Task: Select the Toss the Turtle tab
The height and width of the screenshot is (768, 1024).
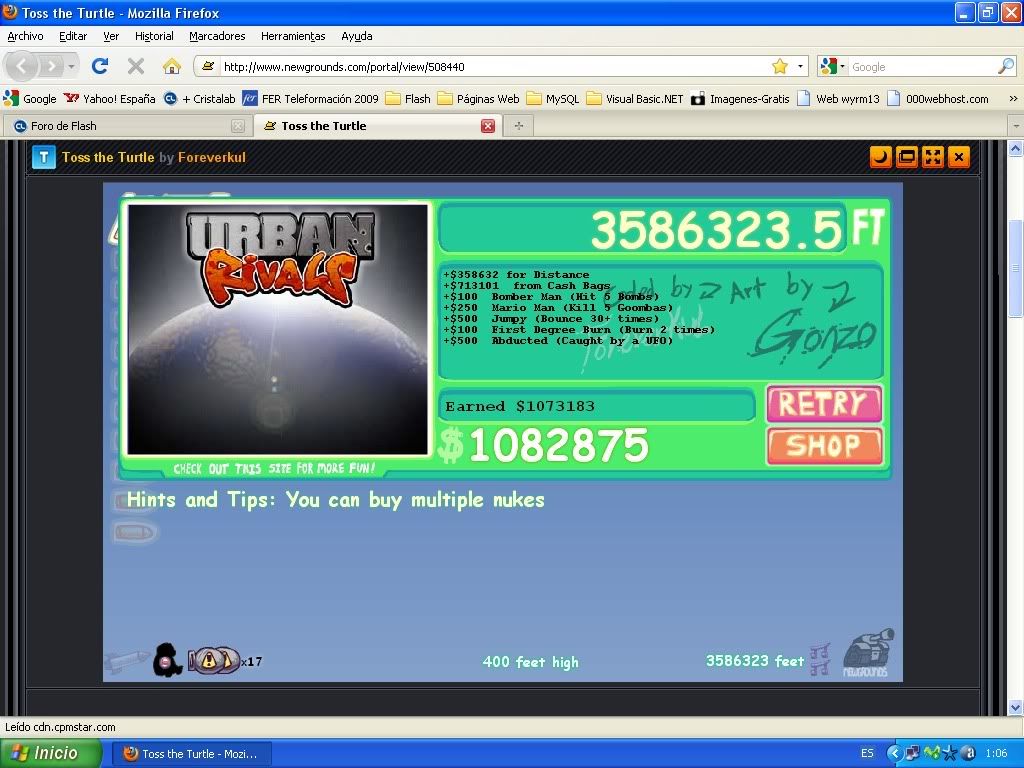Action: pos(378,126)
